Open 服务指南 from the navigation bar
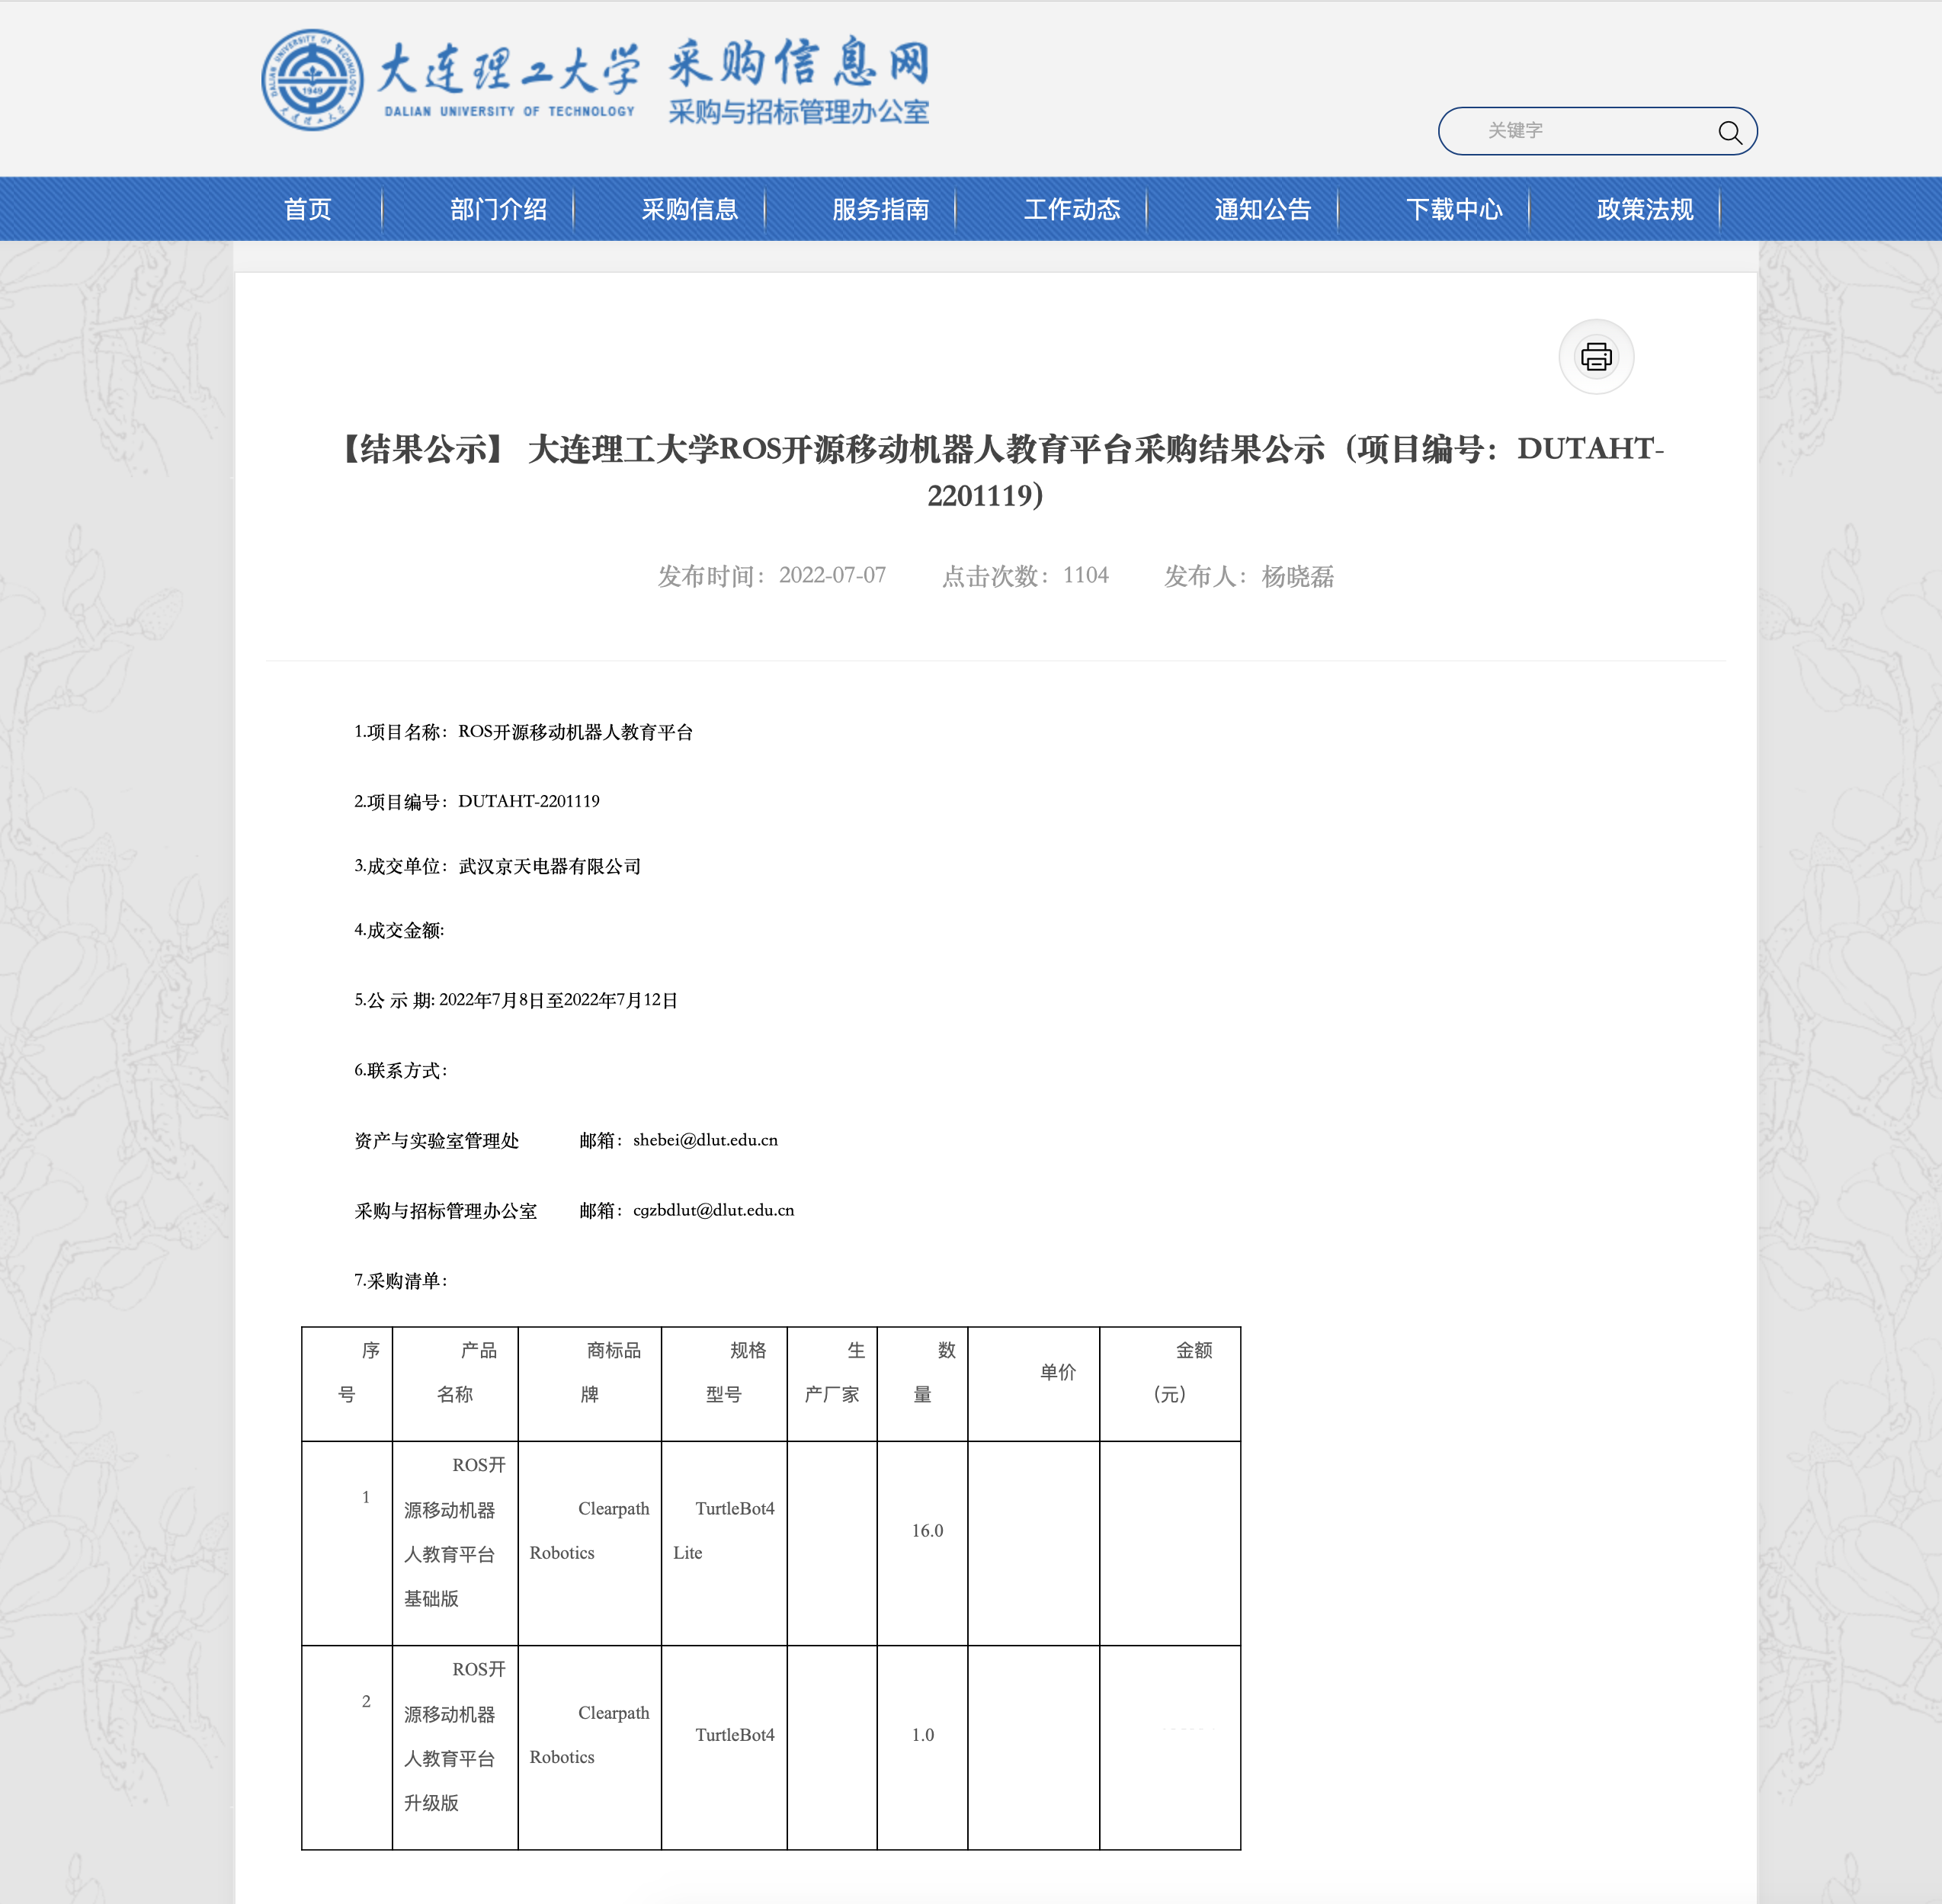 [x=880, y=209]
